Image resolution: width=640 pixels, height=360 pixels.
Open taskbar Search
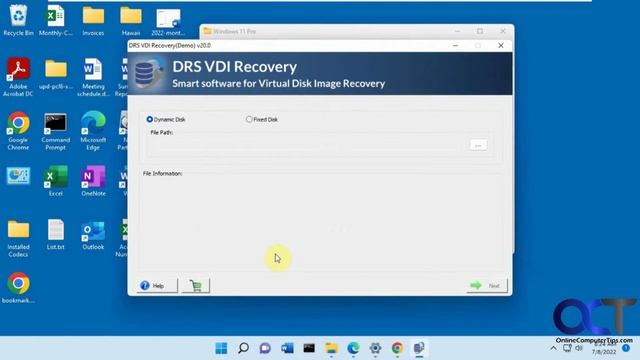click(x=243, y=348)
